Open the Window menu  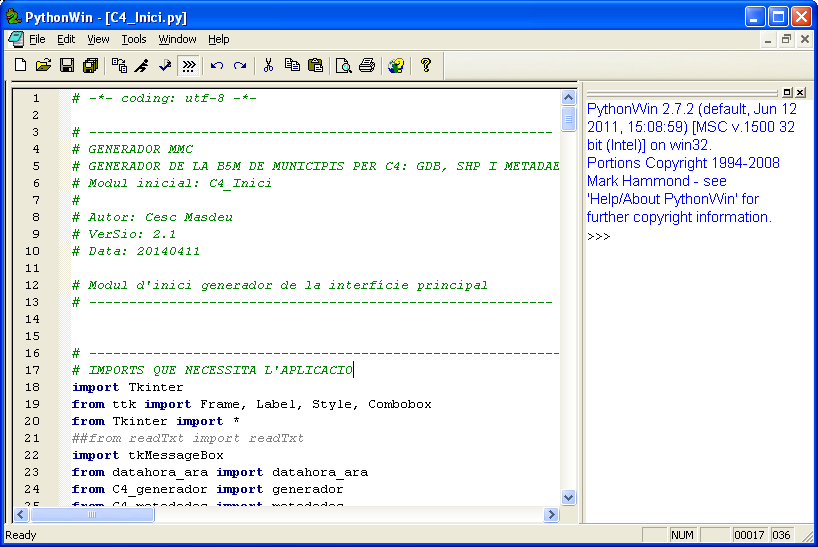(177, 39)
